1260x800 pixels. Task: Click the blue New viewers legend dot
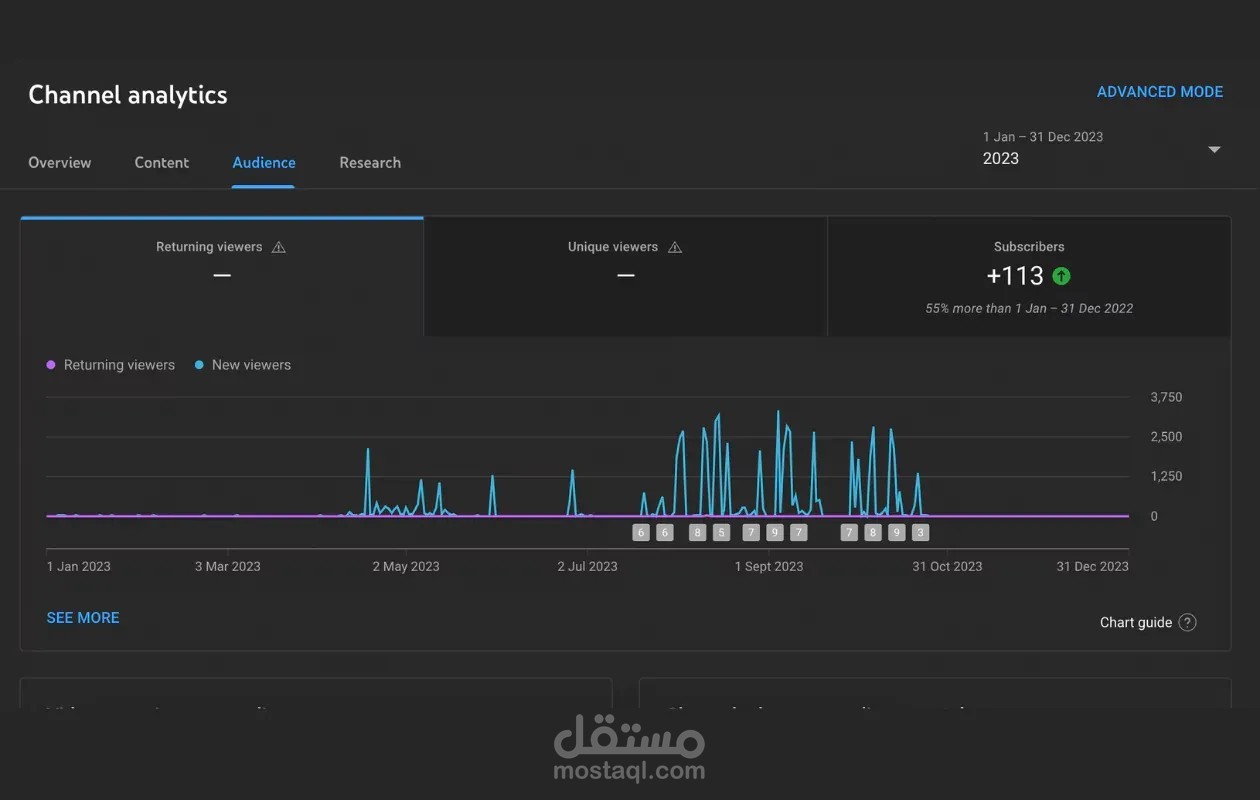point(199,365)
